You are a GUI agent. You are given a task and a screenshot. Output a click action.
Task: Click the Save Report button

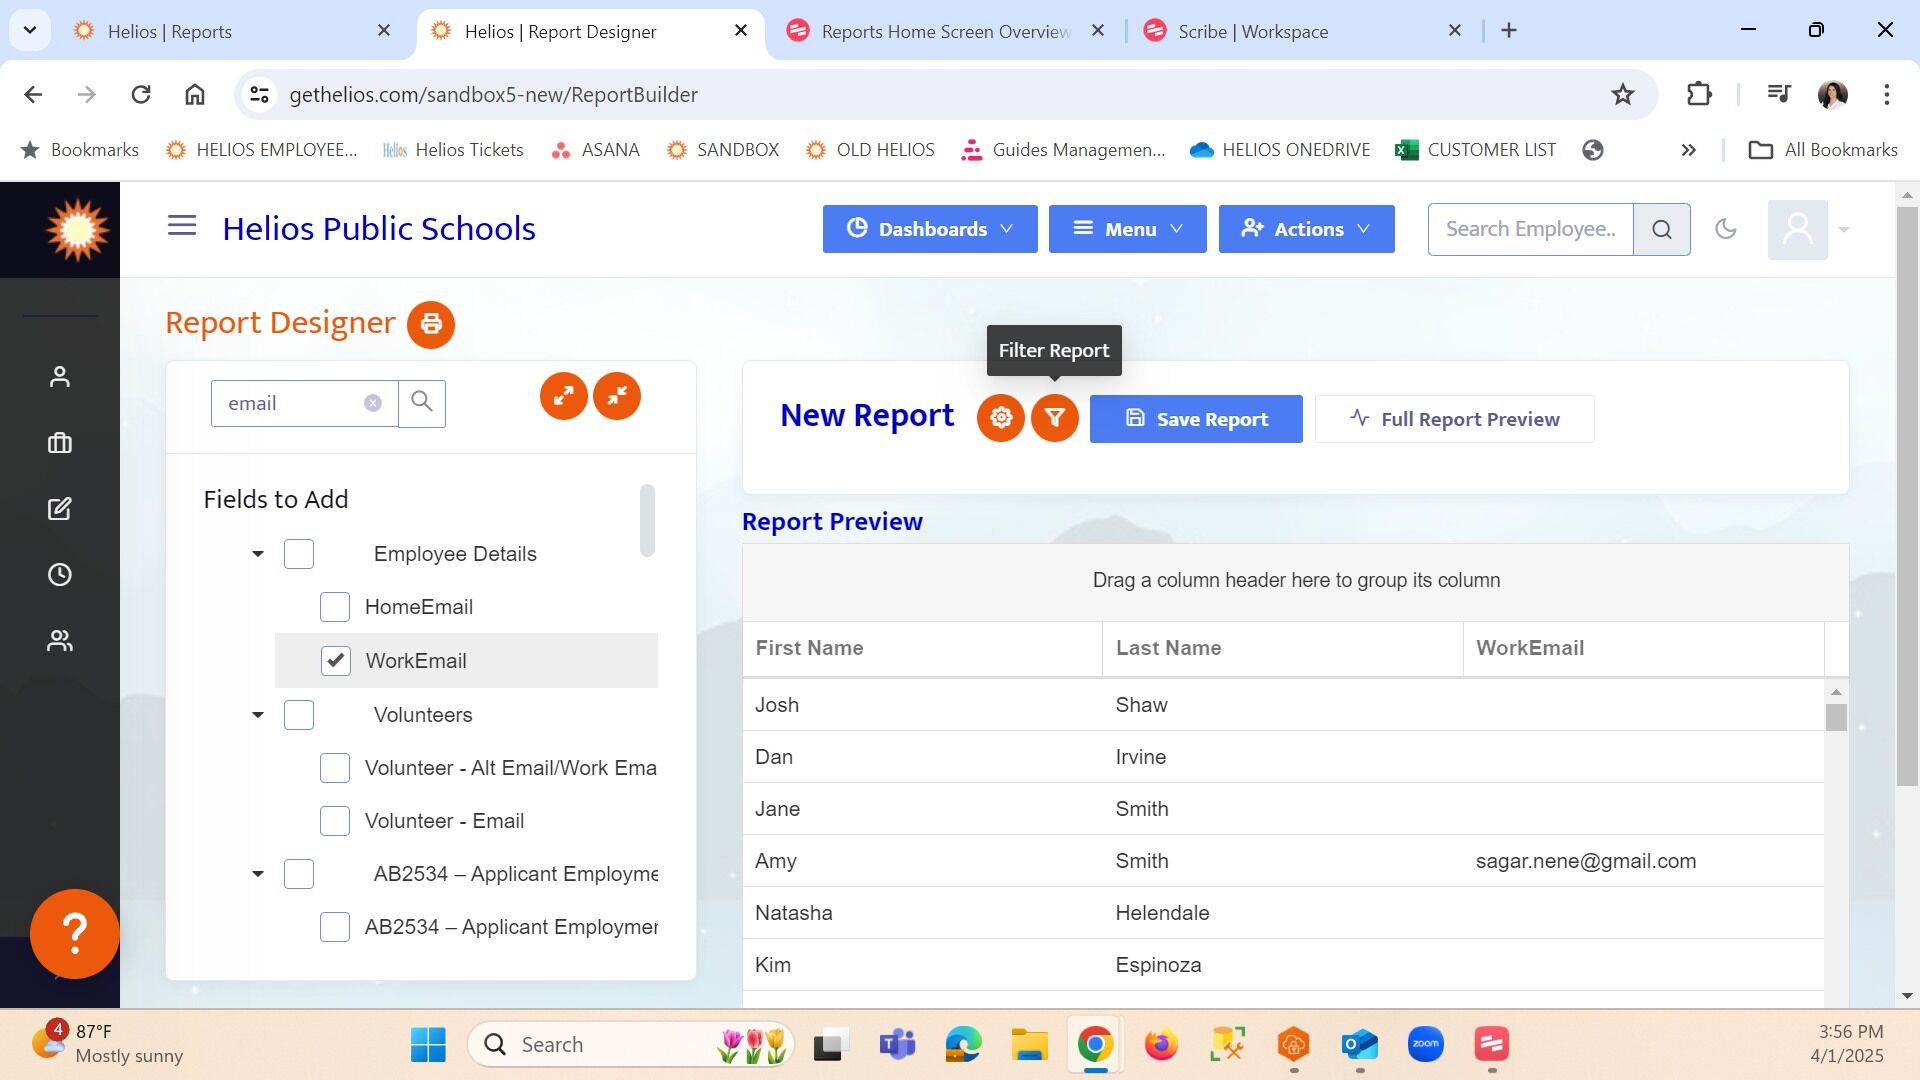pos(1196,419)
